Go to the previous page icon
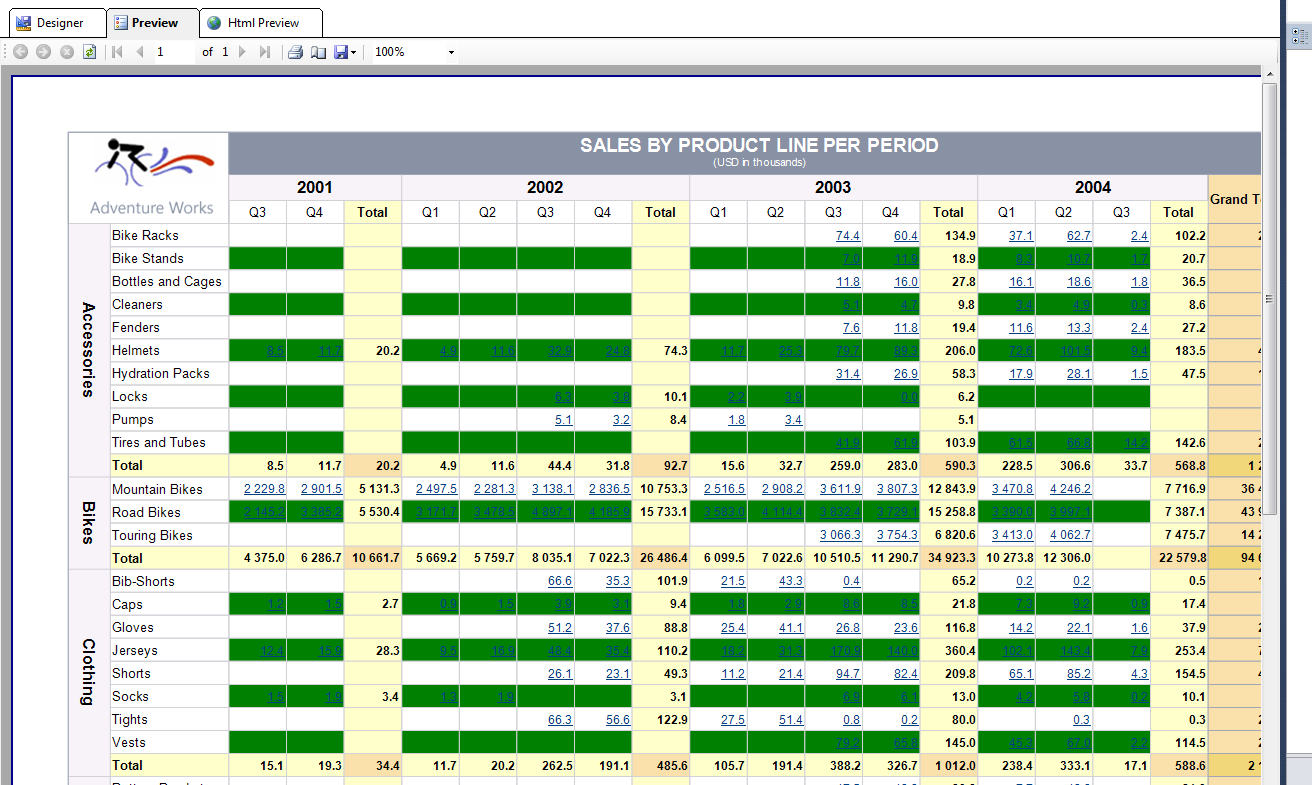Screen dimensions: 1312x785 coord(140,52)
